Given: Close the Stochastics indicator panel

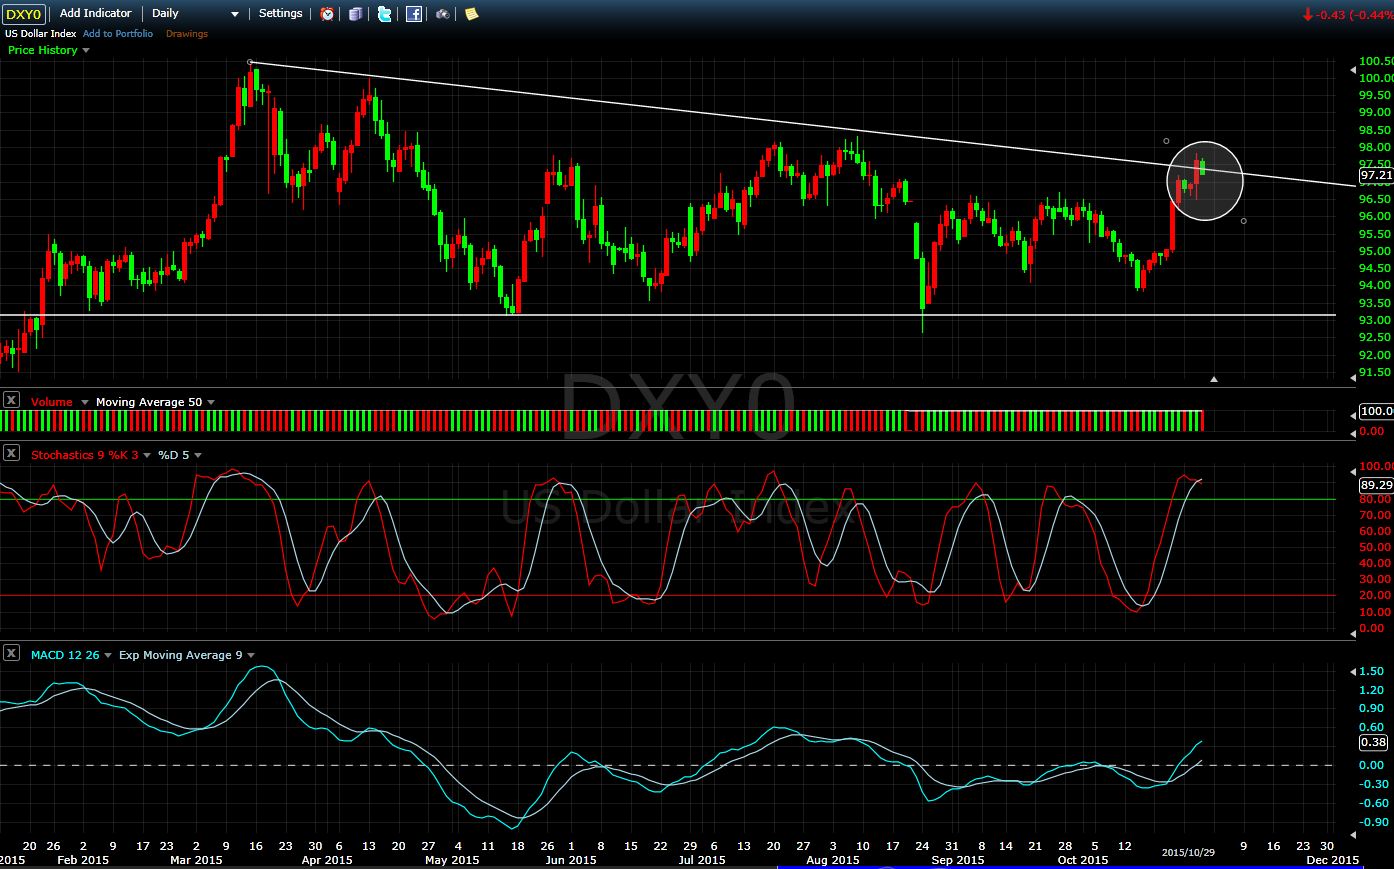Looking at the screenshot, I should click(x=11, y=453).
